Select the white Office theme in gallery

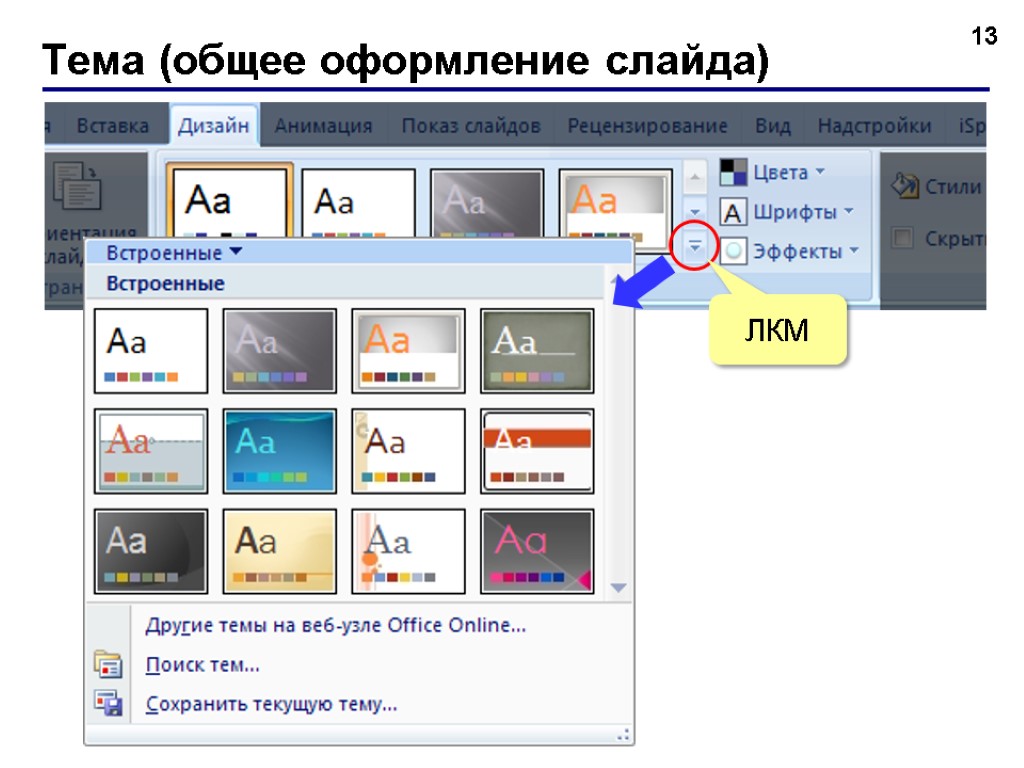151,351
